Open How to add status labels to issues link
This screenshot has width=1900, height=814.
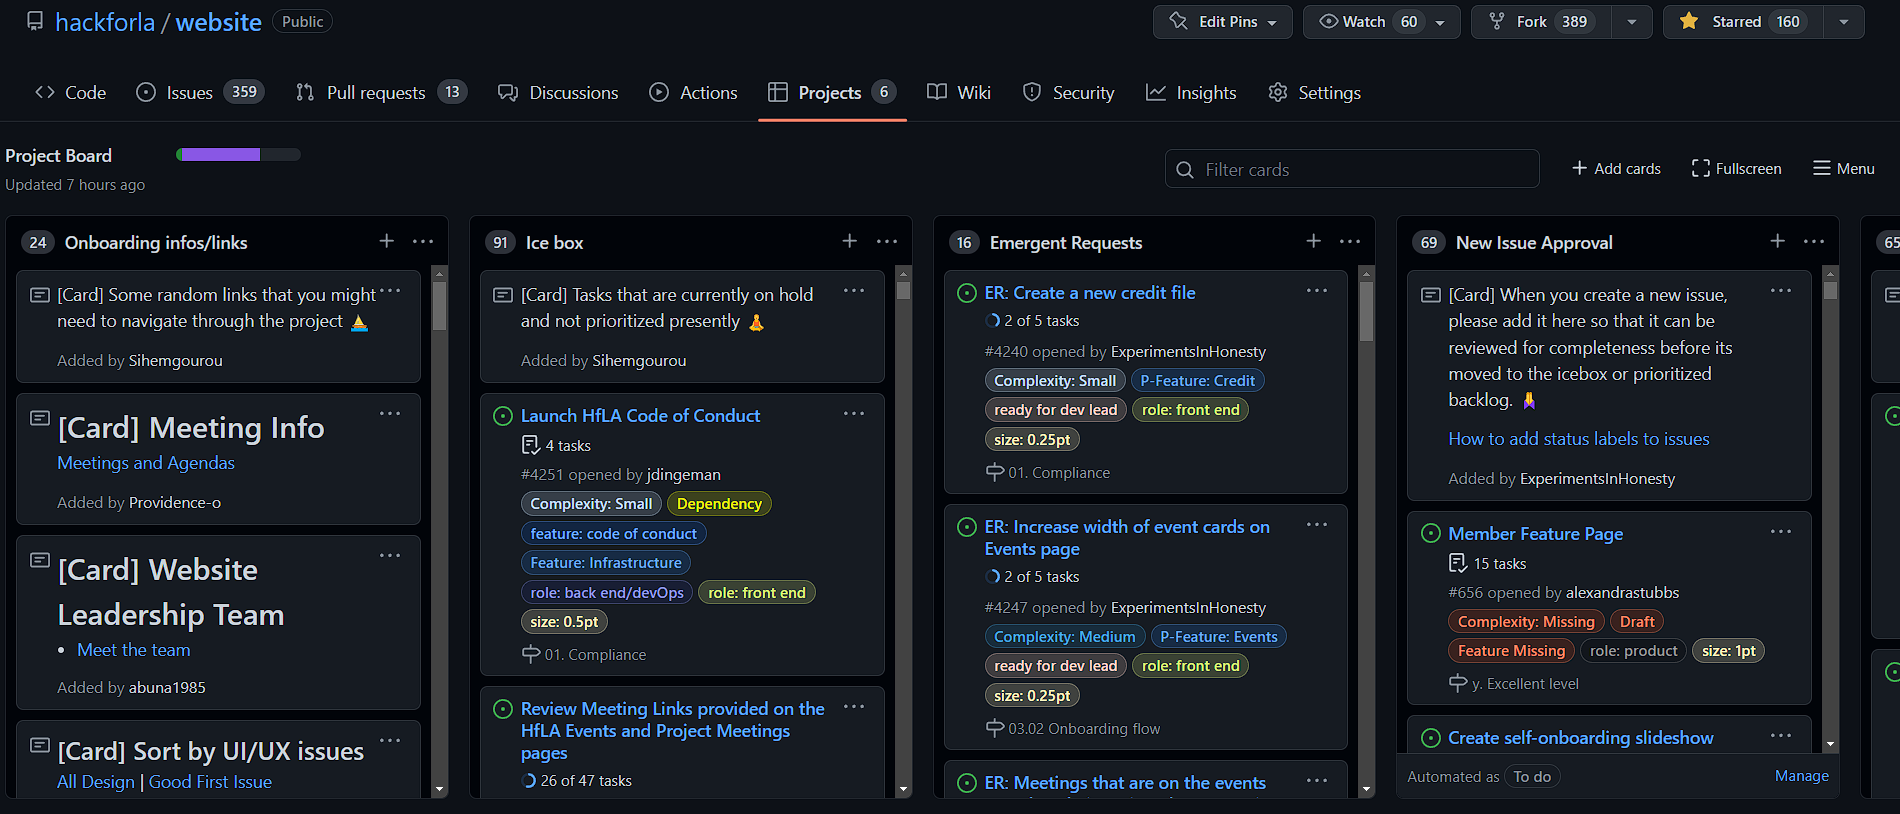point(1579,439)
